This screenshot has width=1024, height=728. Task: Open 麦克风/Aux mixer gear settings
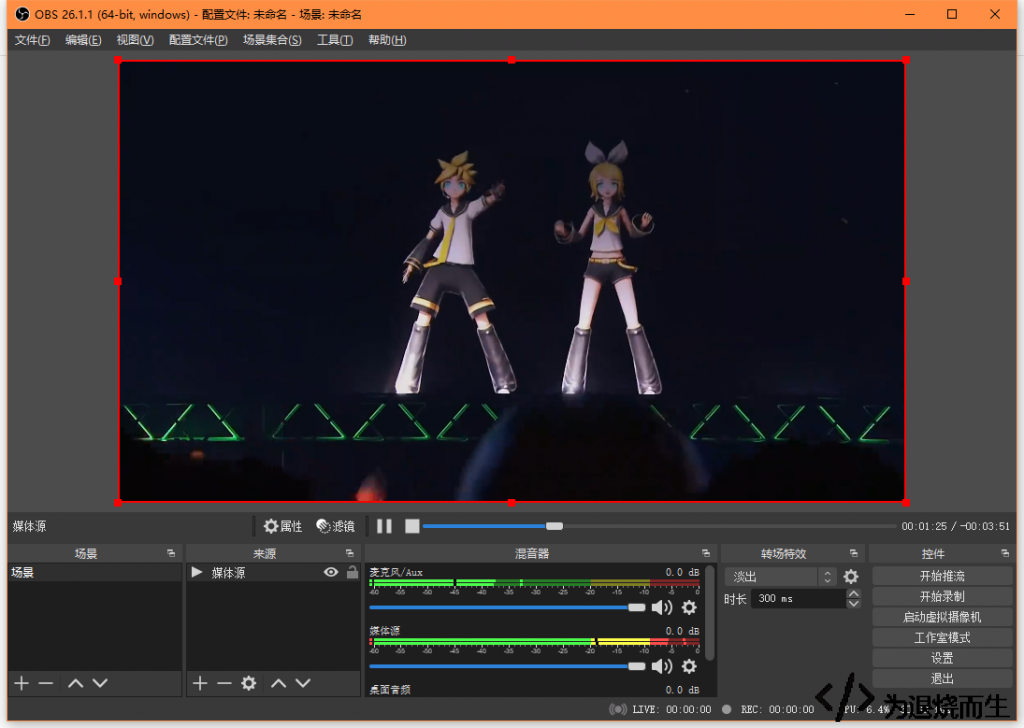point(689,608)
